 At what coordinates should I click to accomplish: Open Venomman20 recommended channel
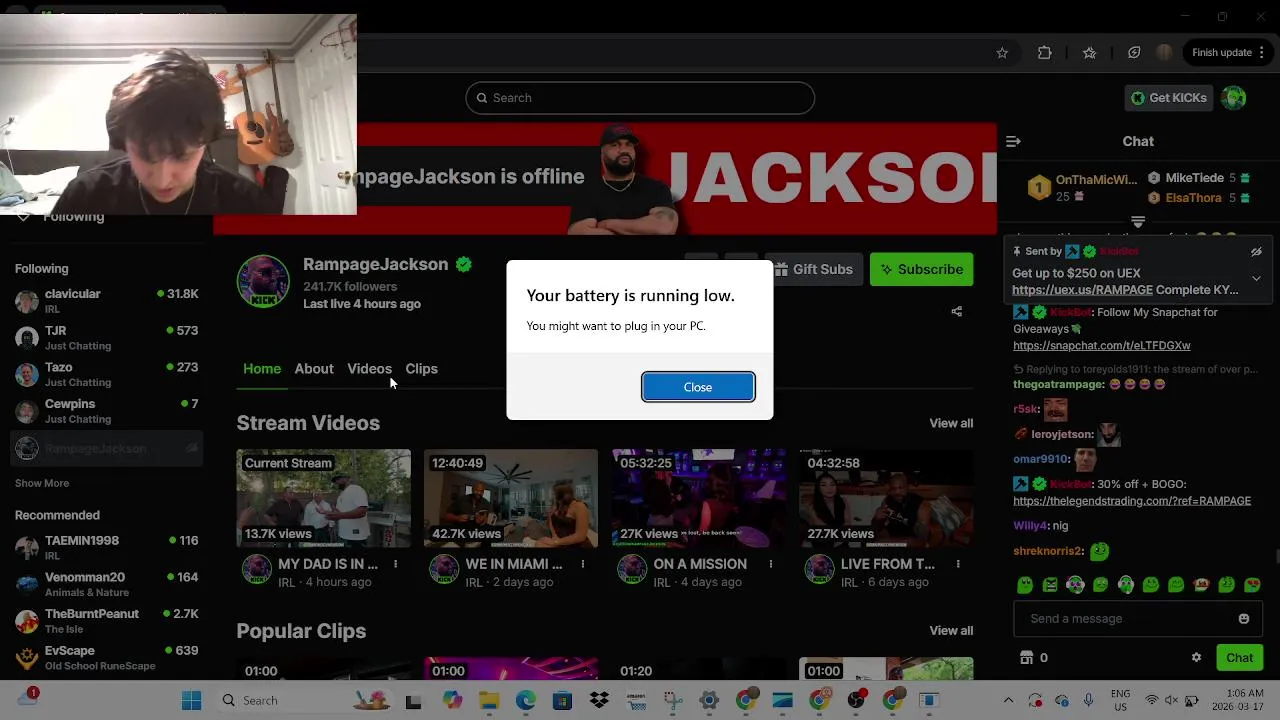(106, 584)
